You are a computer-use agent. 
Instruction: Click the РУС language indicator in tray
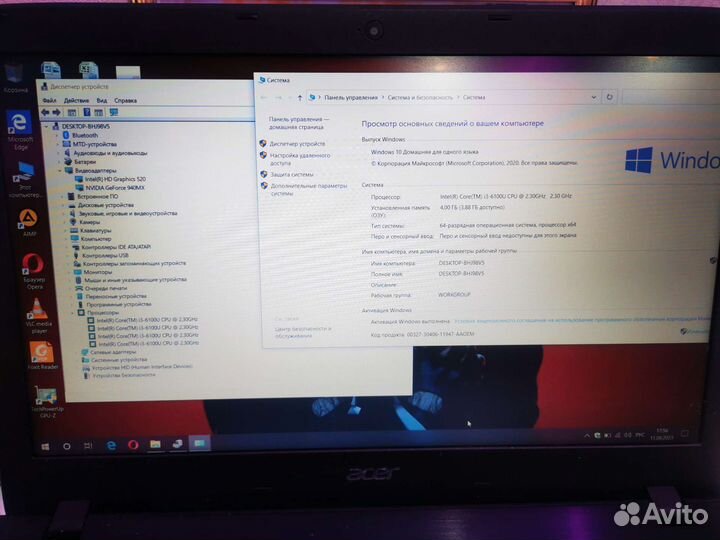point(640,435)
